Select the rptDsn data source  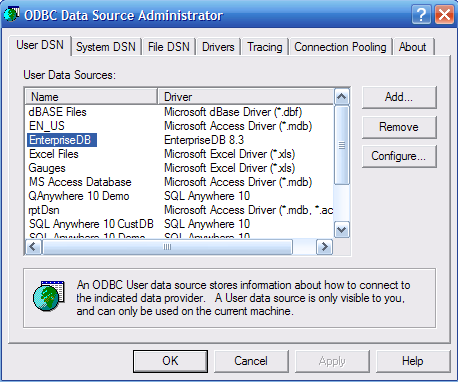coord(44,210)
